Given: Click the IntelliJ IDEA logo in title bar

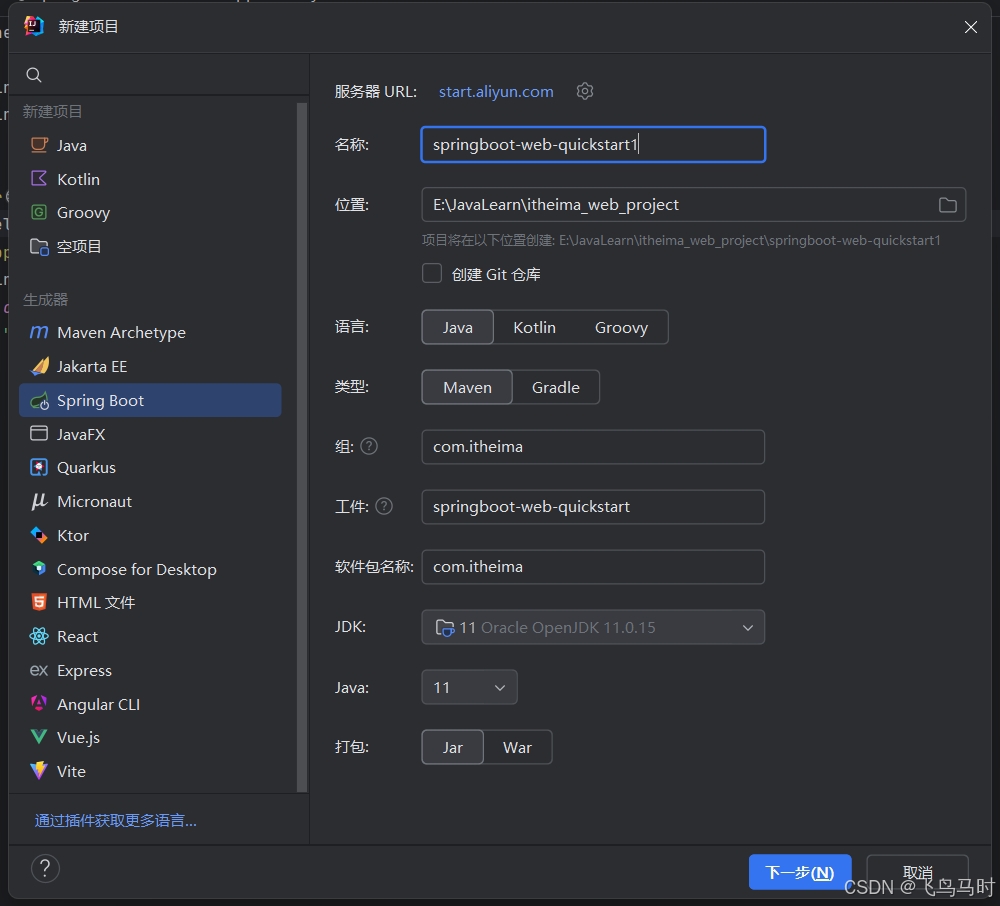Looking at the screenshot, I should (x=34, y=26).
